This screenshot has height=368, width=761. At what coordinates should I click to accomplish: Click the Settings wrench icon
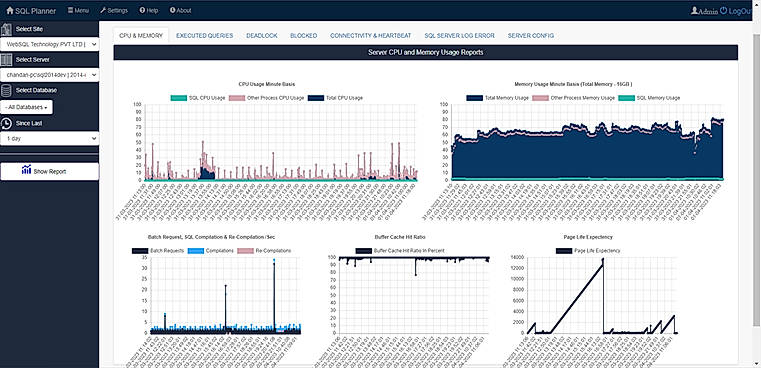pyautogui.click(x=103, y=10)
